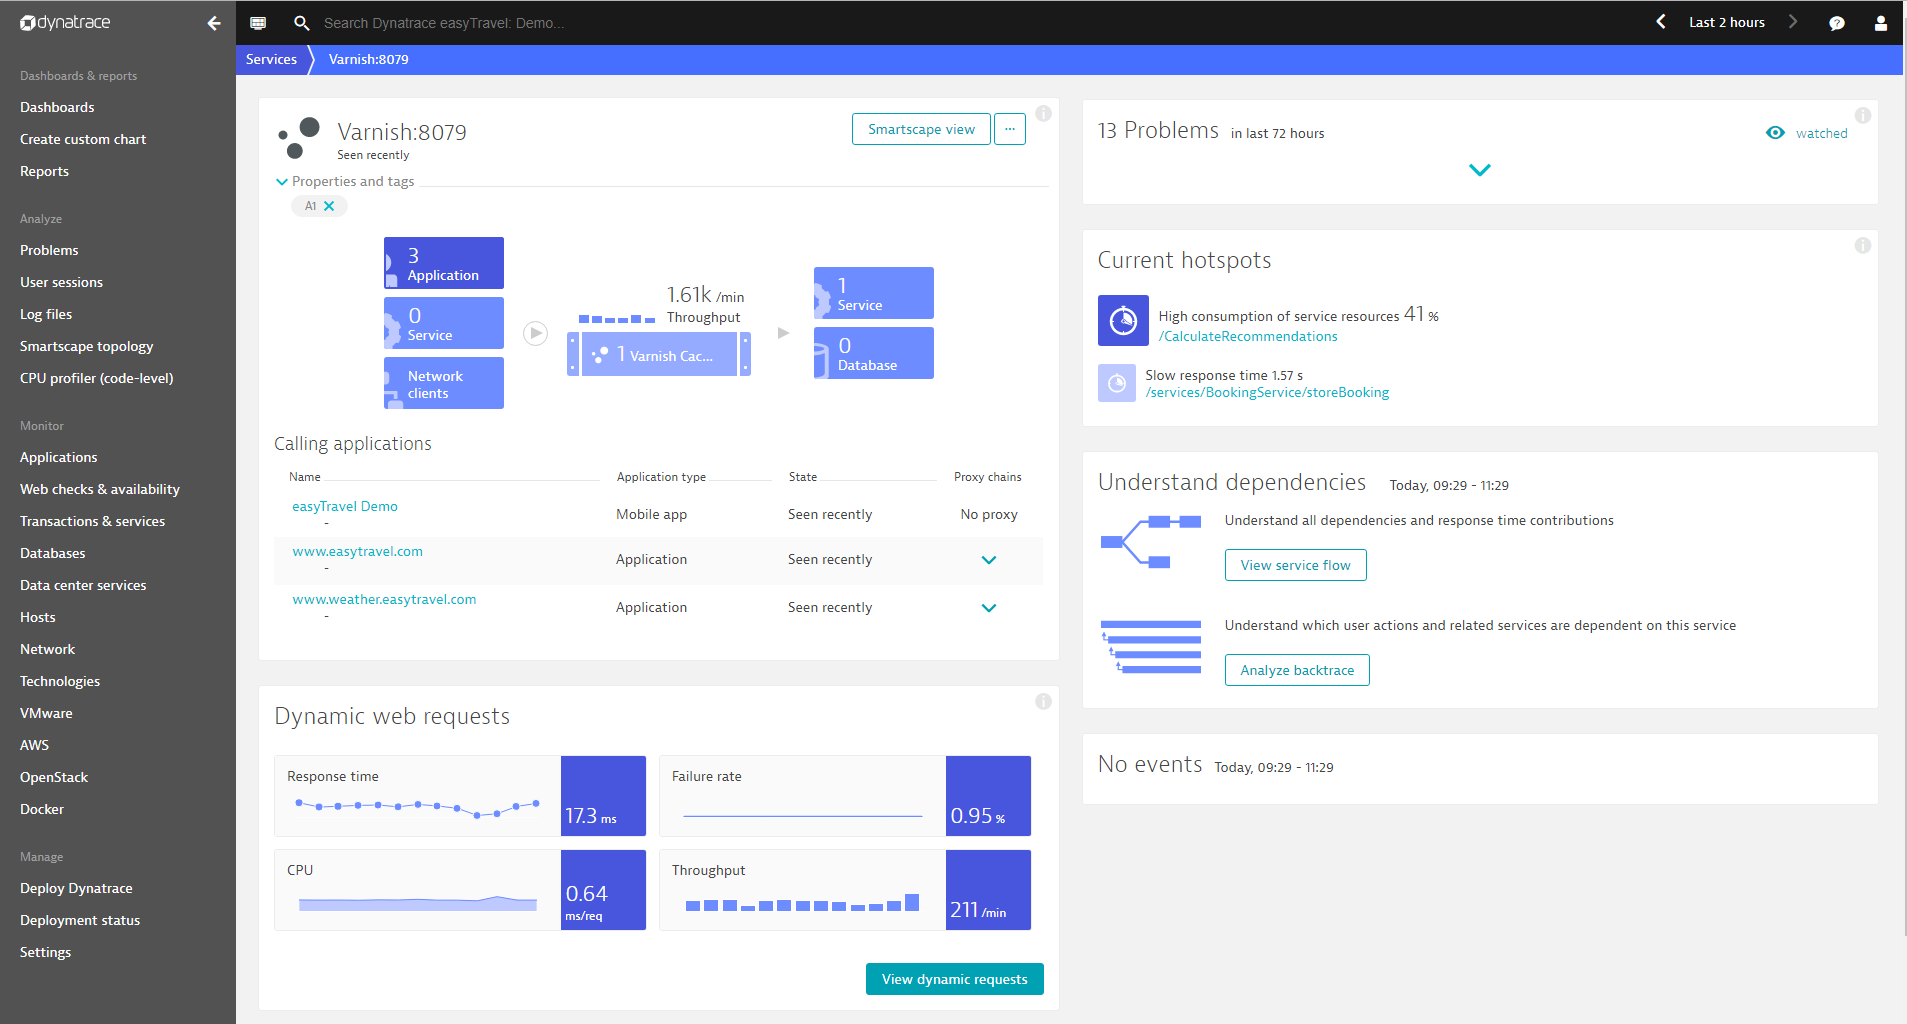Image resolution: width=1907 pixels, height=1024 pixels.
Task: Click the 3 Application tile
Action: click(x=444, y=263)
